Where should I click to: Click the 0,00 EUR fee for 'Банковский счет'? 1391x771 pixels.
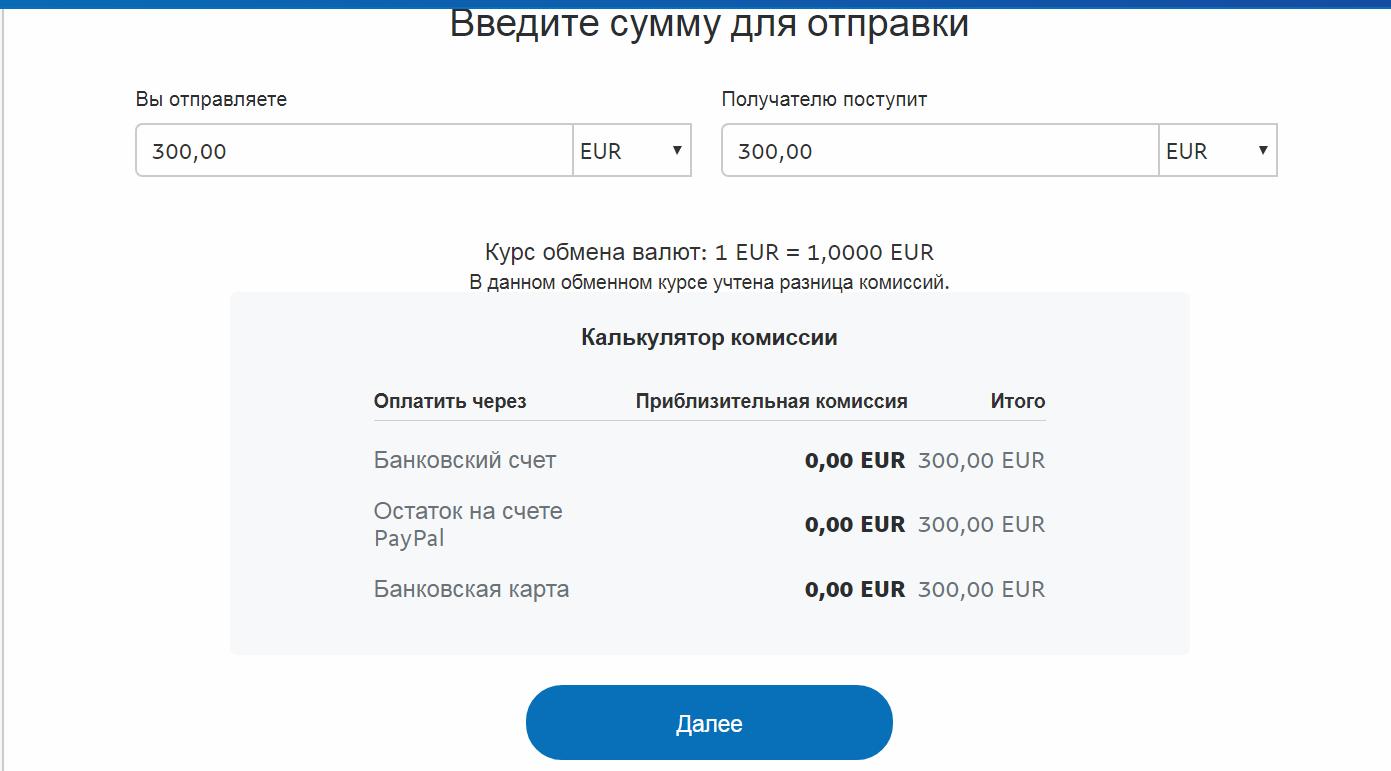pyautogui.click(x=854, y=460)
